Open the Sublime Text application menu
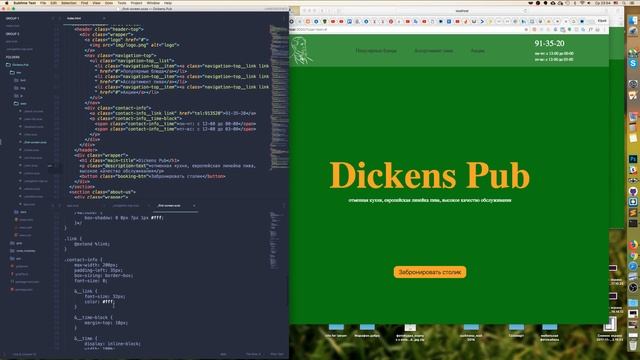Image resolution: width=640 pixels, height=360 pixels. 24,3
